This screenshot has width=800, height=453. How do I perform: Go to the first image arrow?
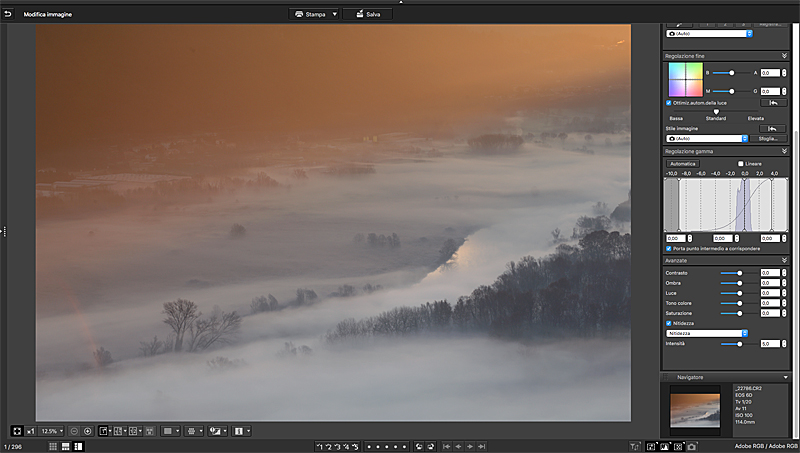click(446, 446)
